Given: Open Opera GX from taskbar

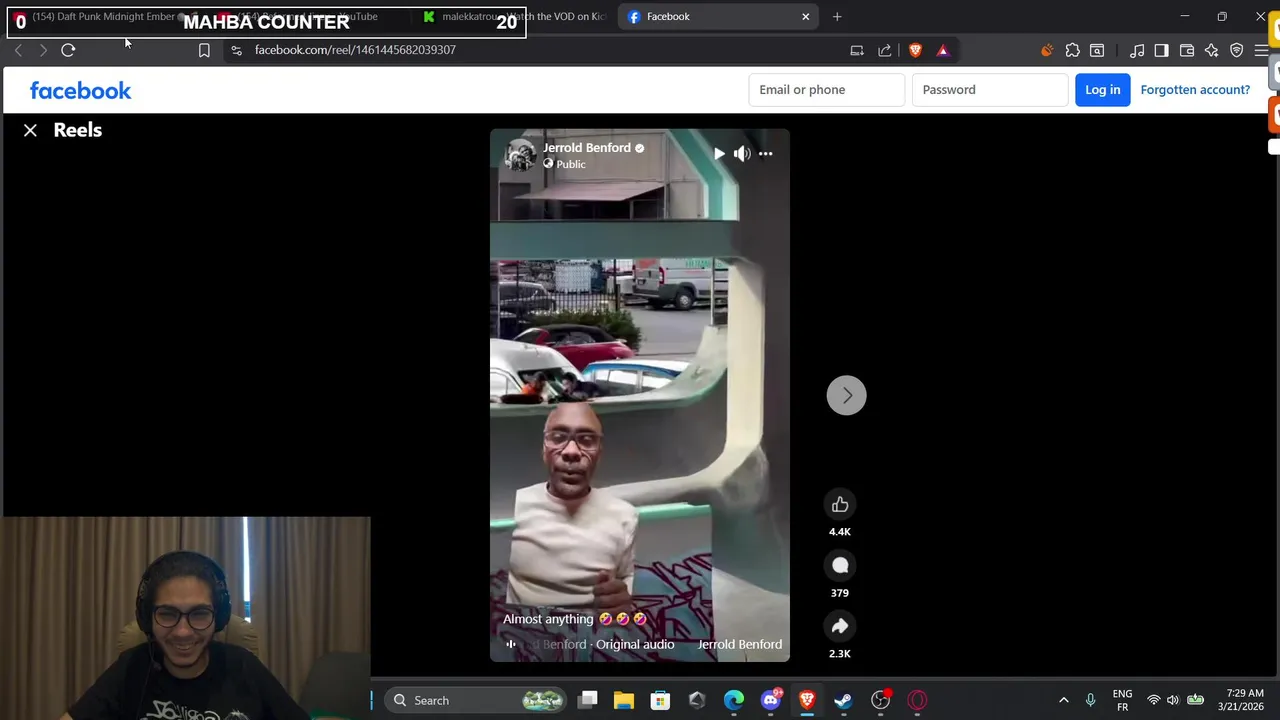Looking at the screenshot, I should coord(917,701).
